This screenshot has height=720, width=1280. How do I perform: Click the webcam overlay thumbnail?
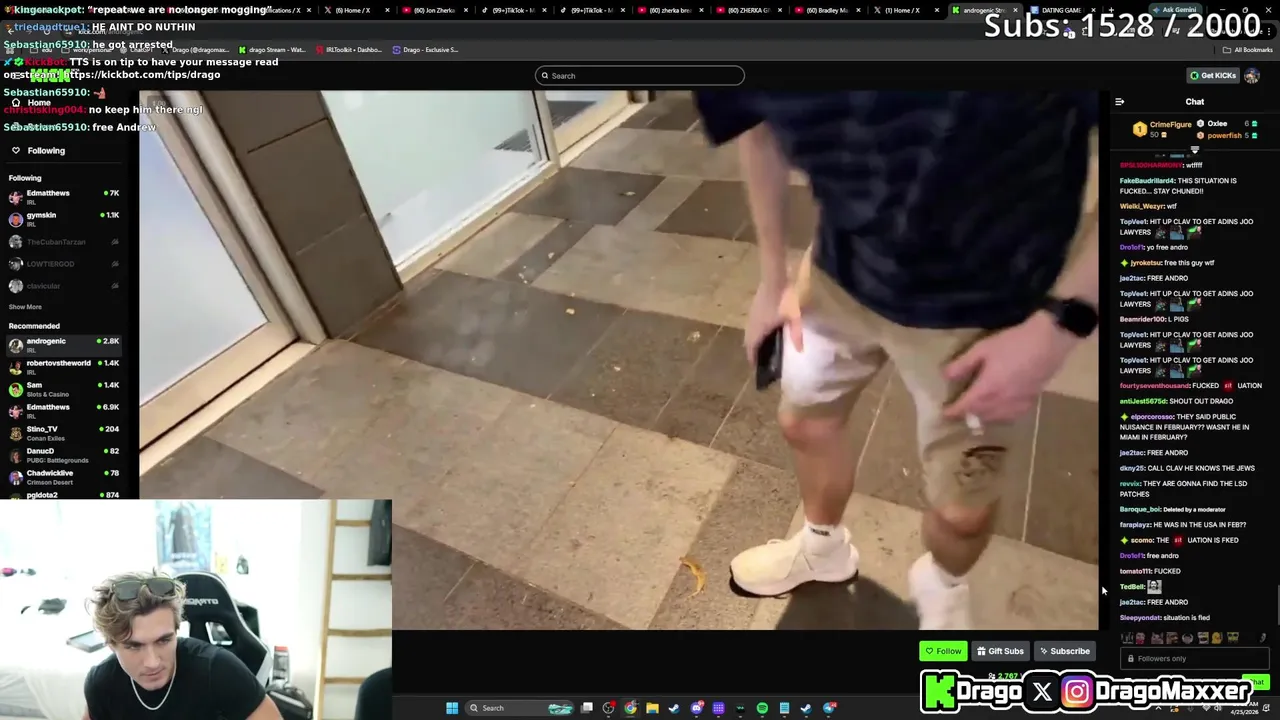click(196, 610)
